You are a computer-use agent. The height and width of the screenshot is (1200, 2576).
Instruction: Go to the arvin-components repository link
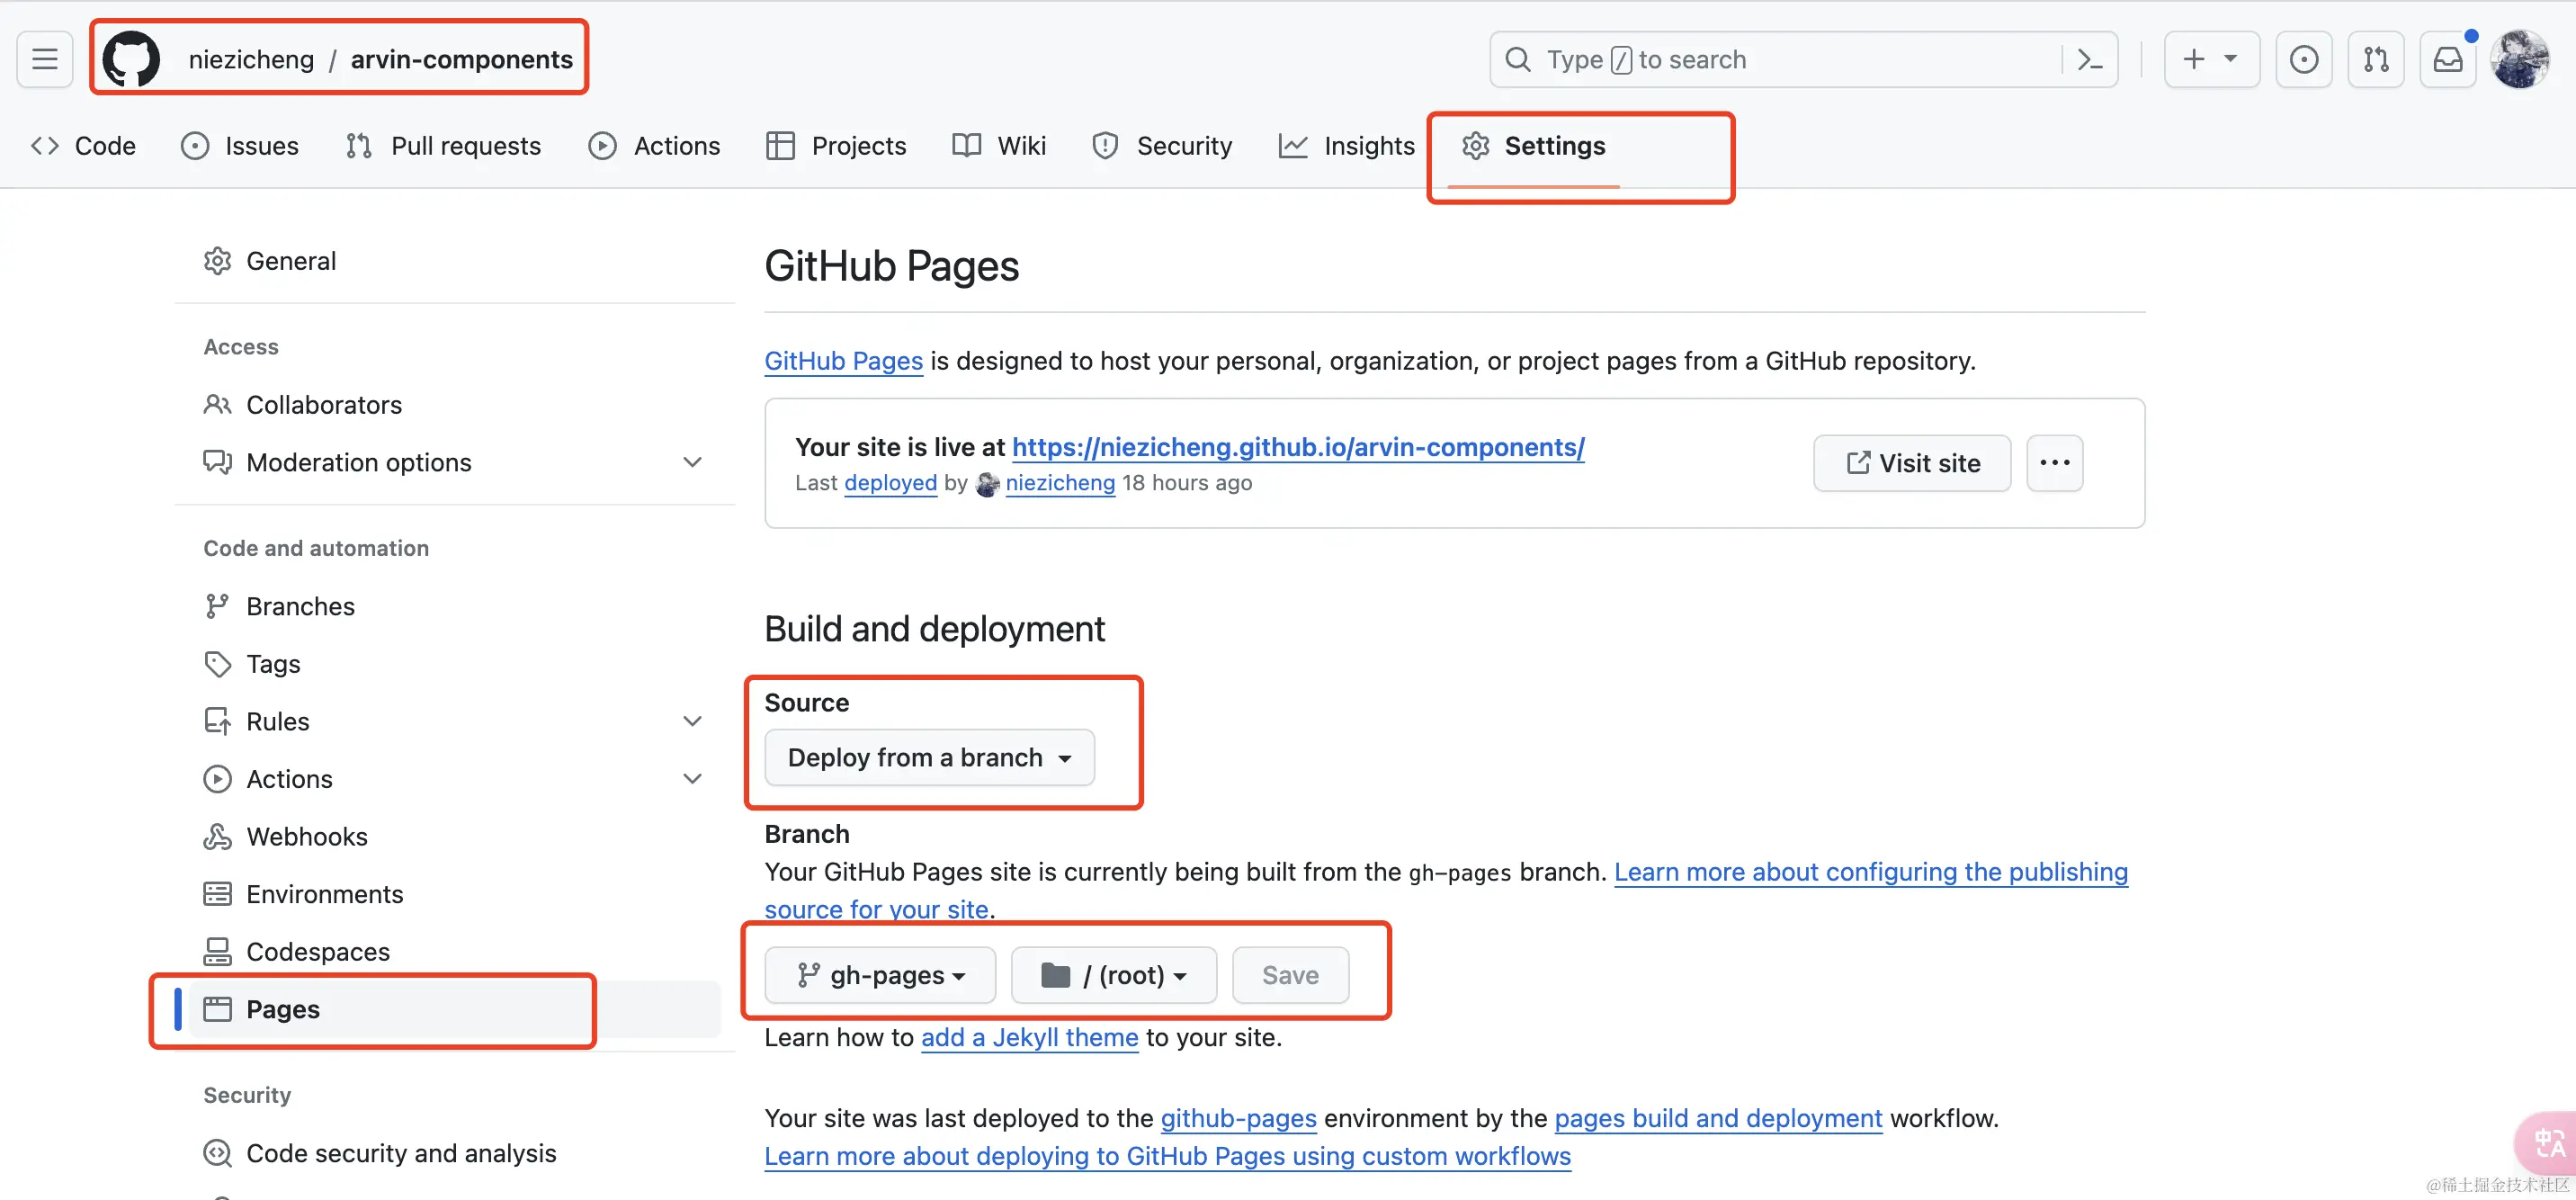point(462,60)
